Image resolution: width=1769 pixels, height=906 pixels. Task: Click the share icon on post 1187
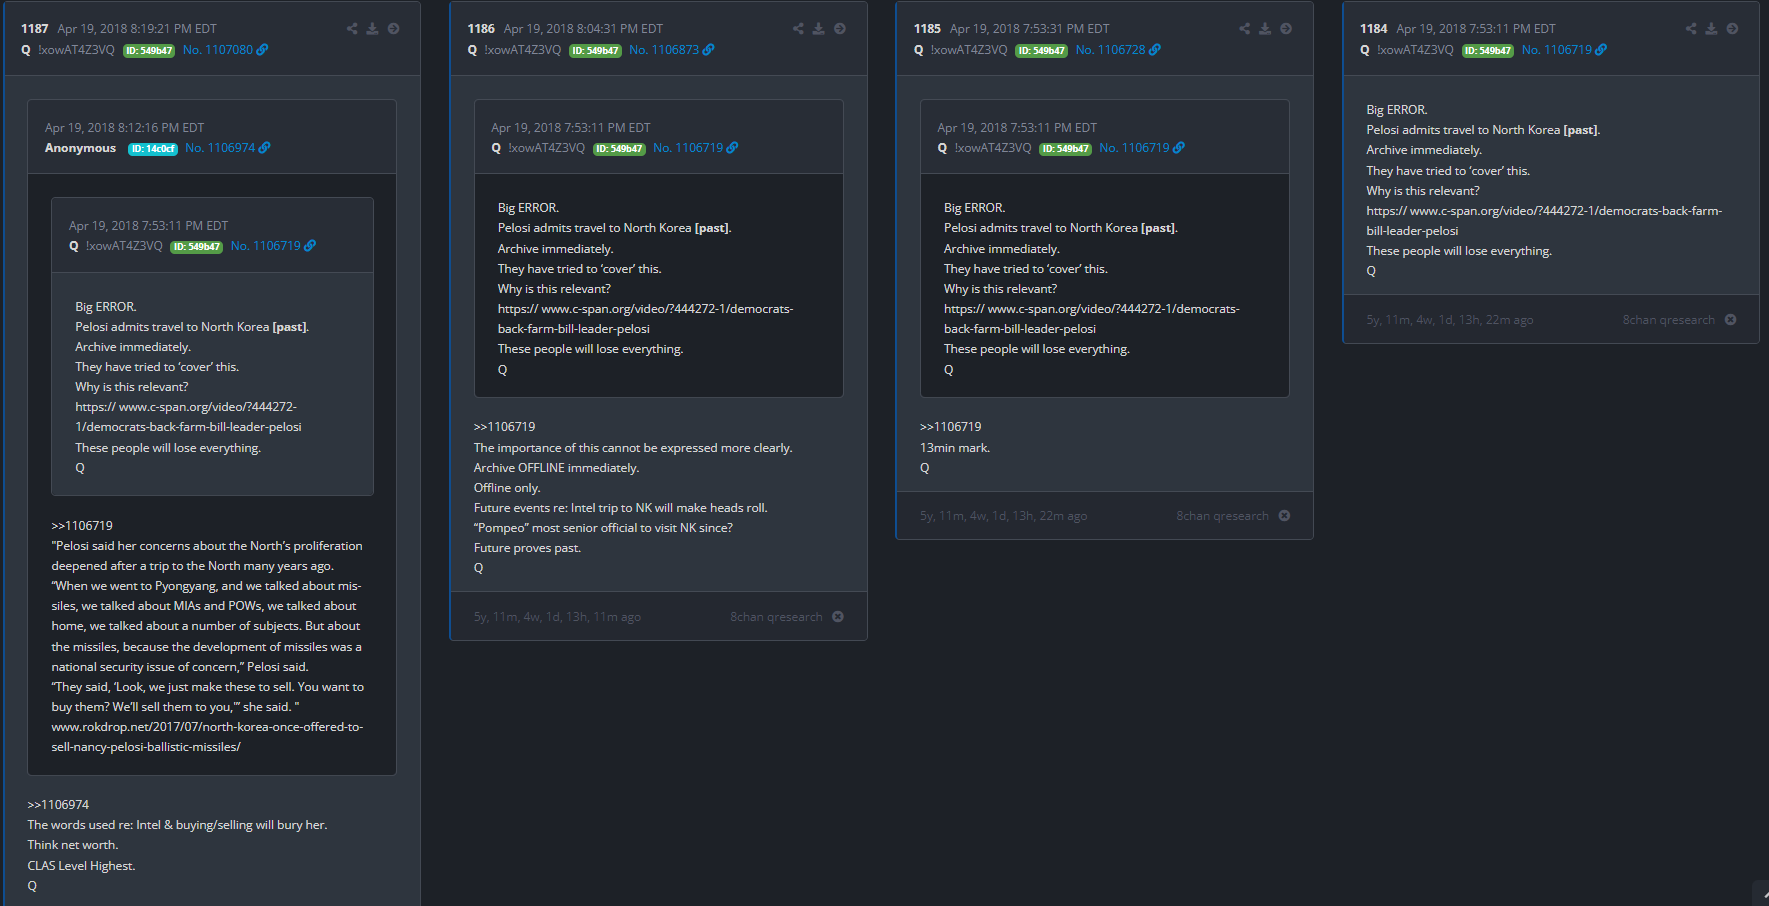click(x=352, y=29)
